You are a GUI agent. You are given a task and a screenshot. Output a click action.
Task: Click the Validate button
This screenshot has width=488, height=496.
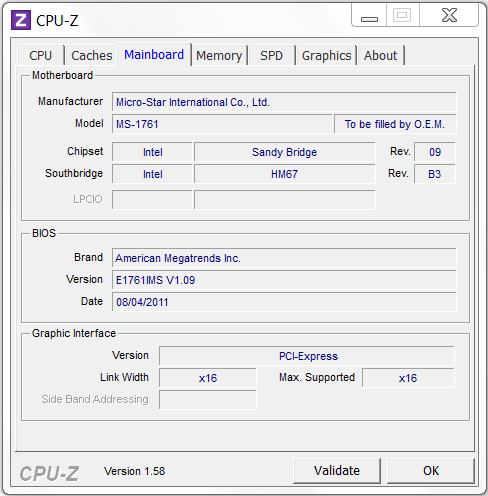337,471
